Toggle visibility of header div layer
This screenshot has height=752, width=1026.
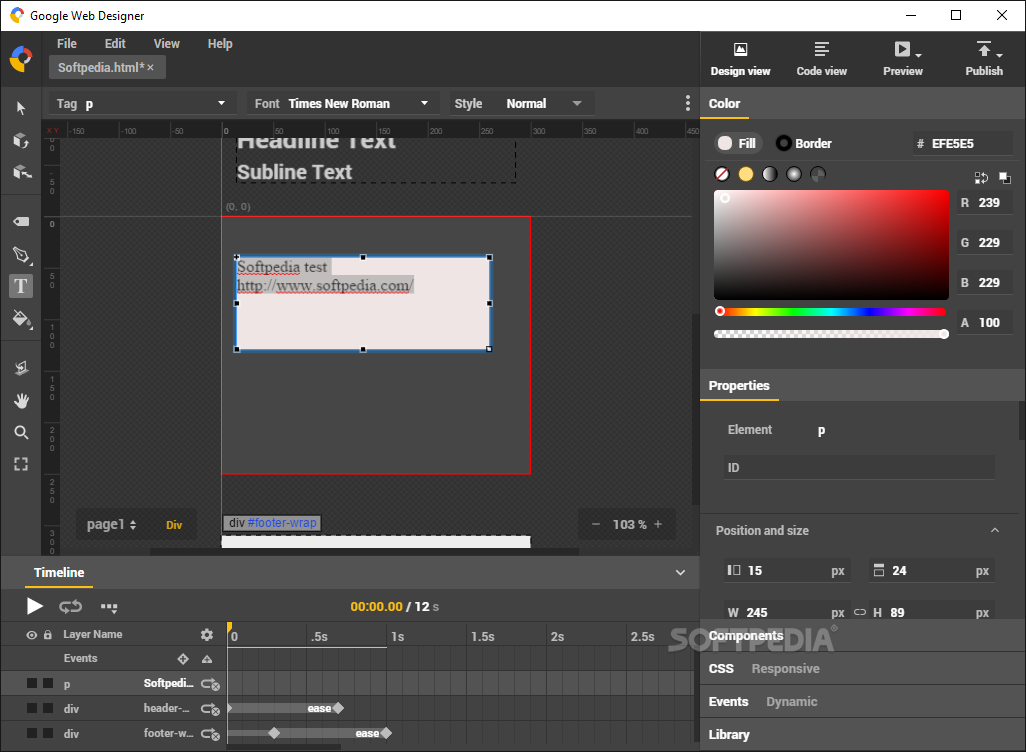coord(31,708)
